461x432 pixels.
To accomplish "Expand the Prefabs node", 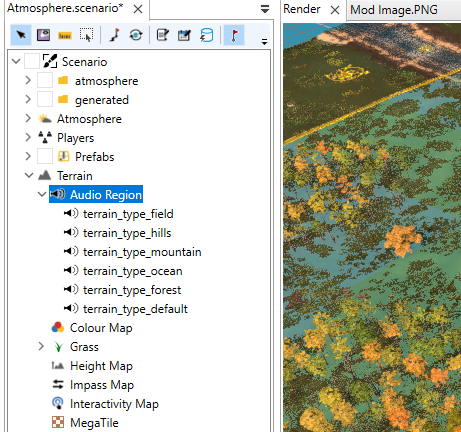I will 28,156.
